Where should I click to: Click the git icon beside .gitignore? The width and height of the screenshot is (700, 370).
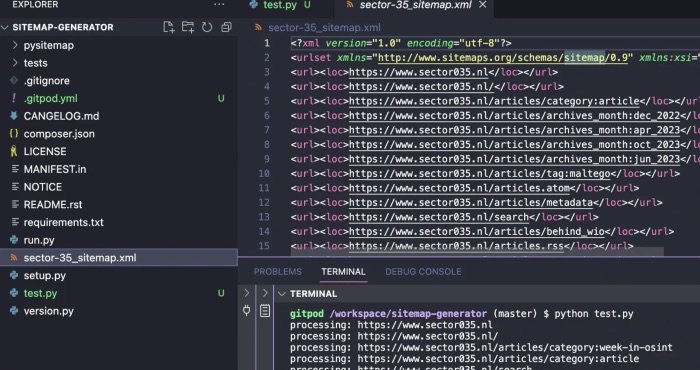coord(14,81)
